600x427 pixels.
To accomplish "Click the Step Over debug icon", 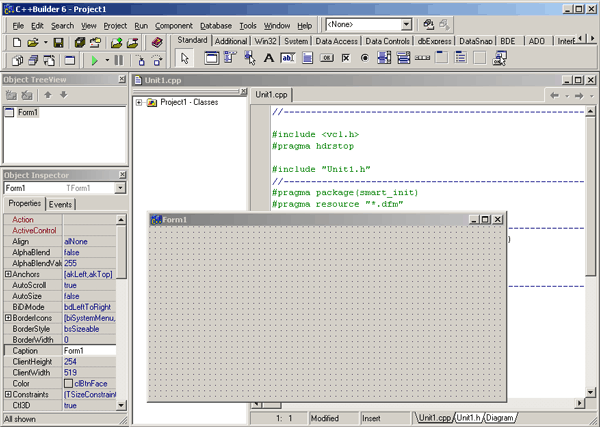I will [x=157, y=60].
